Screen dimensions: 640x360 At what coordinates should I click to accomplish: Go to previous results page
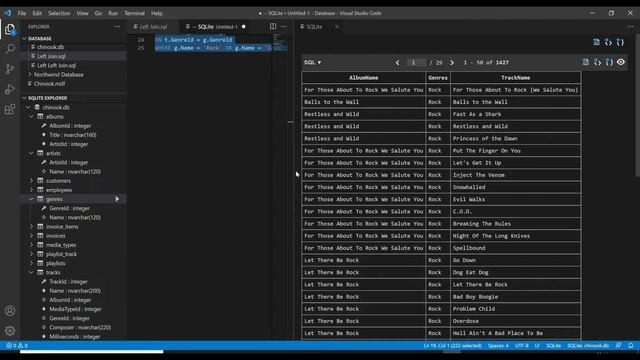(398, 62)
